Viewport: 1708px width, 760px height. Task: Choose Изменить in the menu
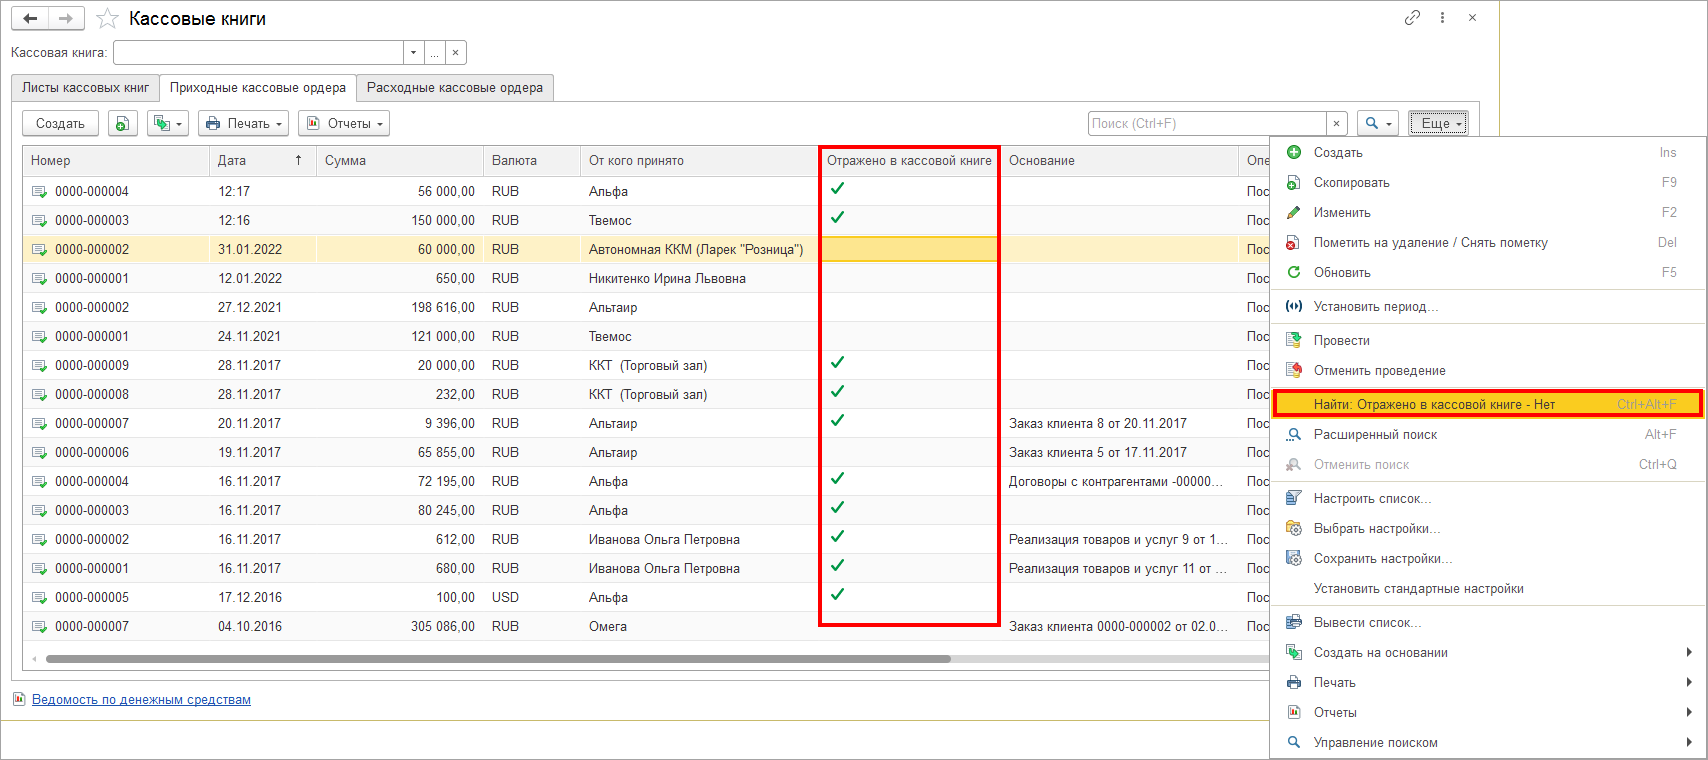click(1488, 212)
